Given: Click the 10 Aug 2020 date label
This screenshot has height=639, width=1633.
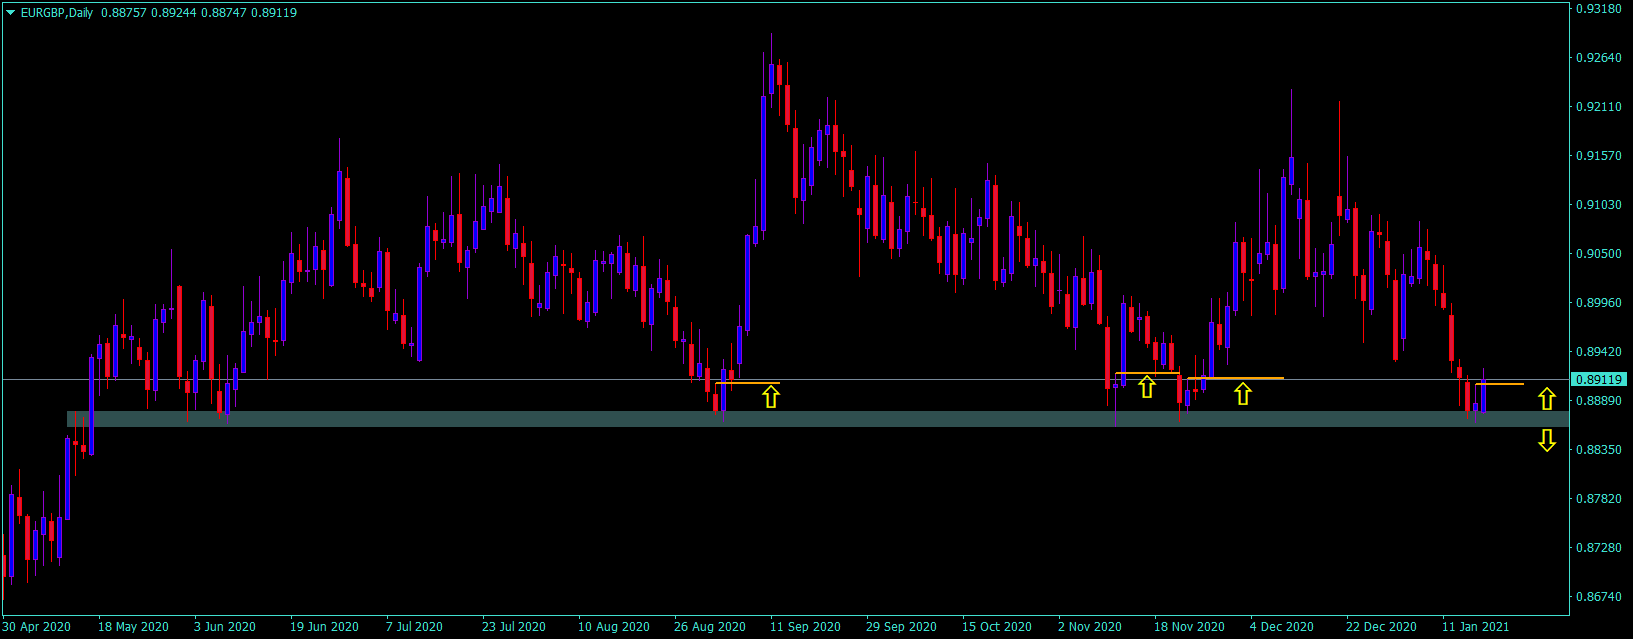Looking at the screenshot, I should (x=614, y=627).
